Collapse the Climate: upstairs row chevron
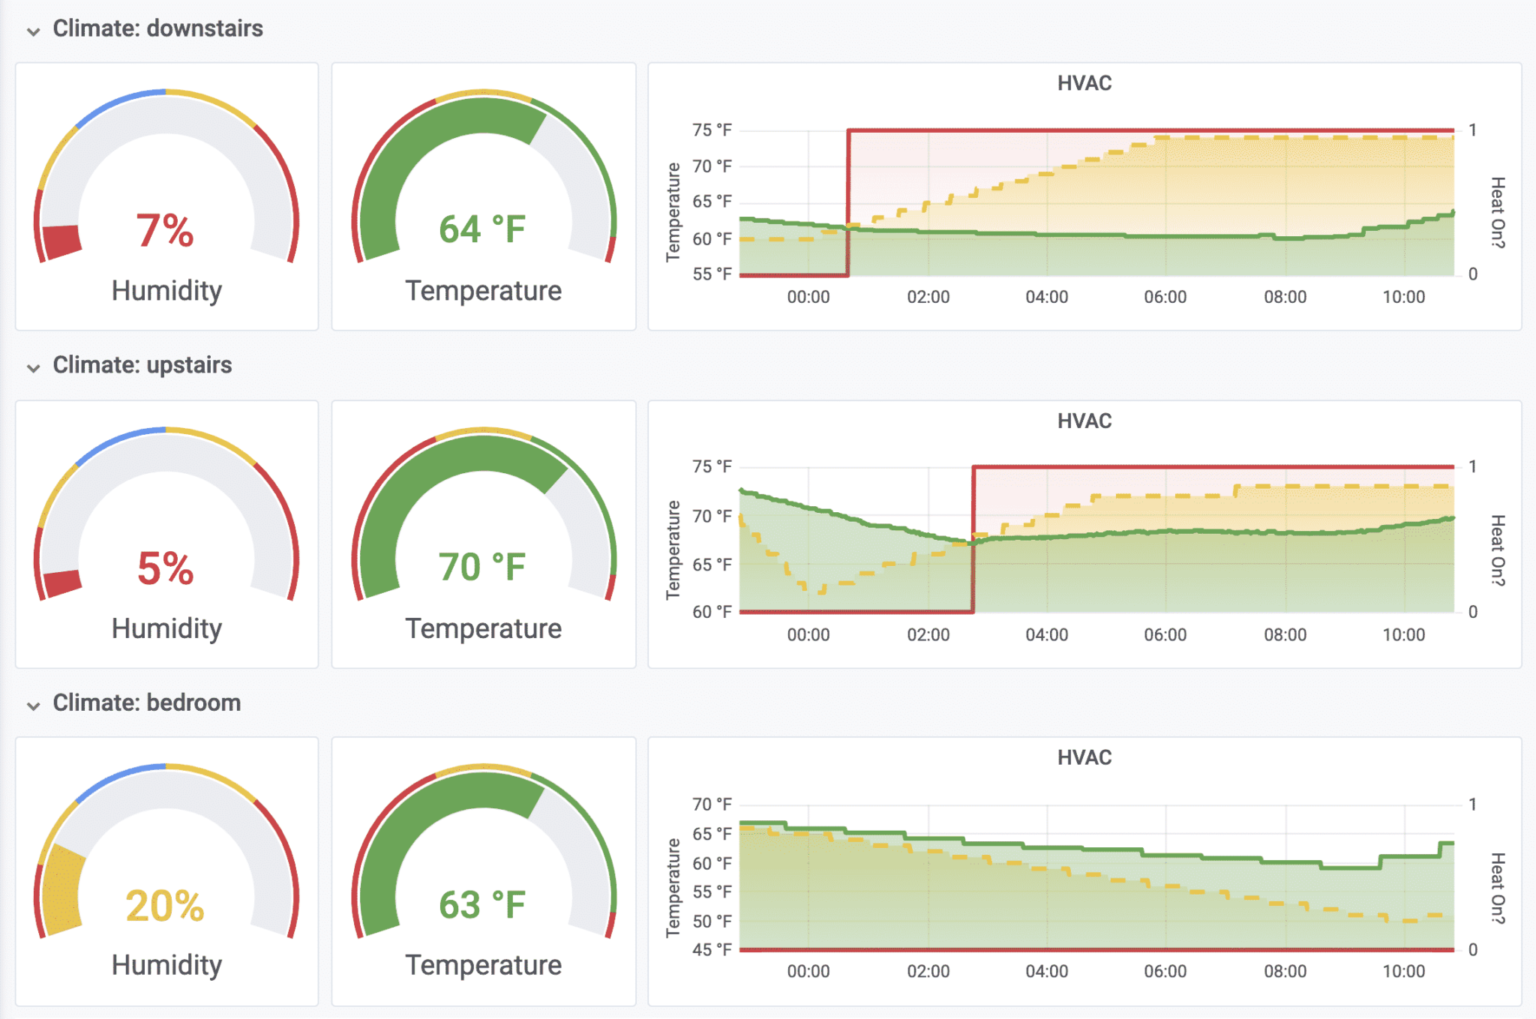 pyautogui.click(x=33, y=368)
